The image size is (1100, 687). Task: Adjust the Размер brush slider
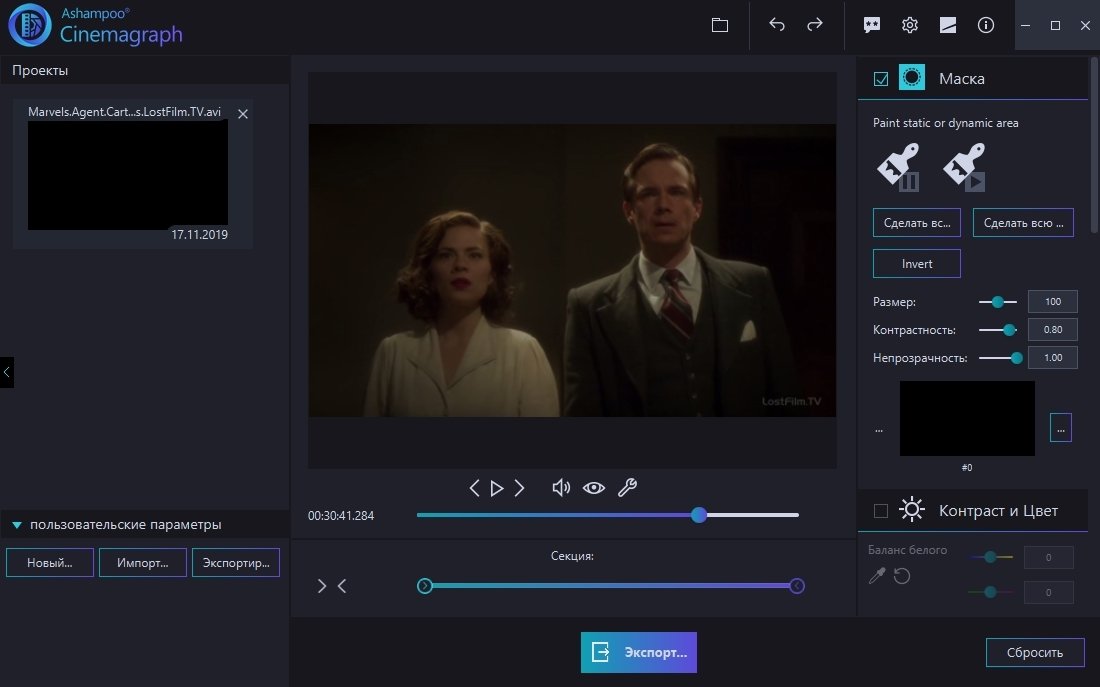pyautogui.click(x=998, y=302)
